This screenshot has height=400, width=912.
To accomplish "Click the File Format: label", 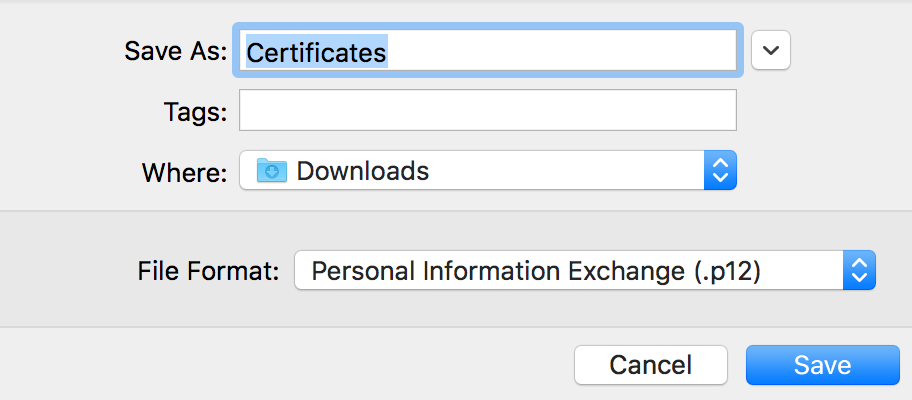I will (x=208, y=271).
